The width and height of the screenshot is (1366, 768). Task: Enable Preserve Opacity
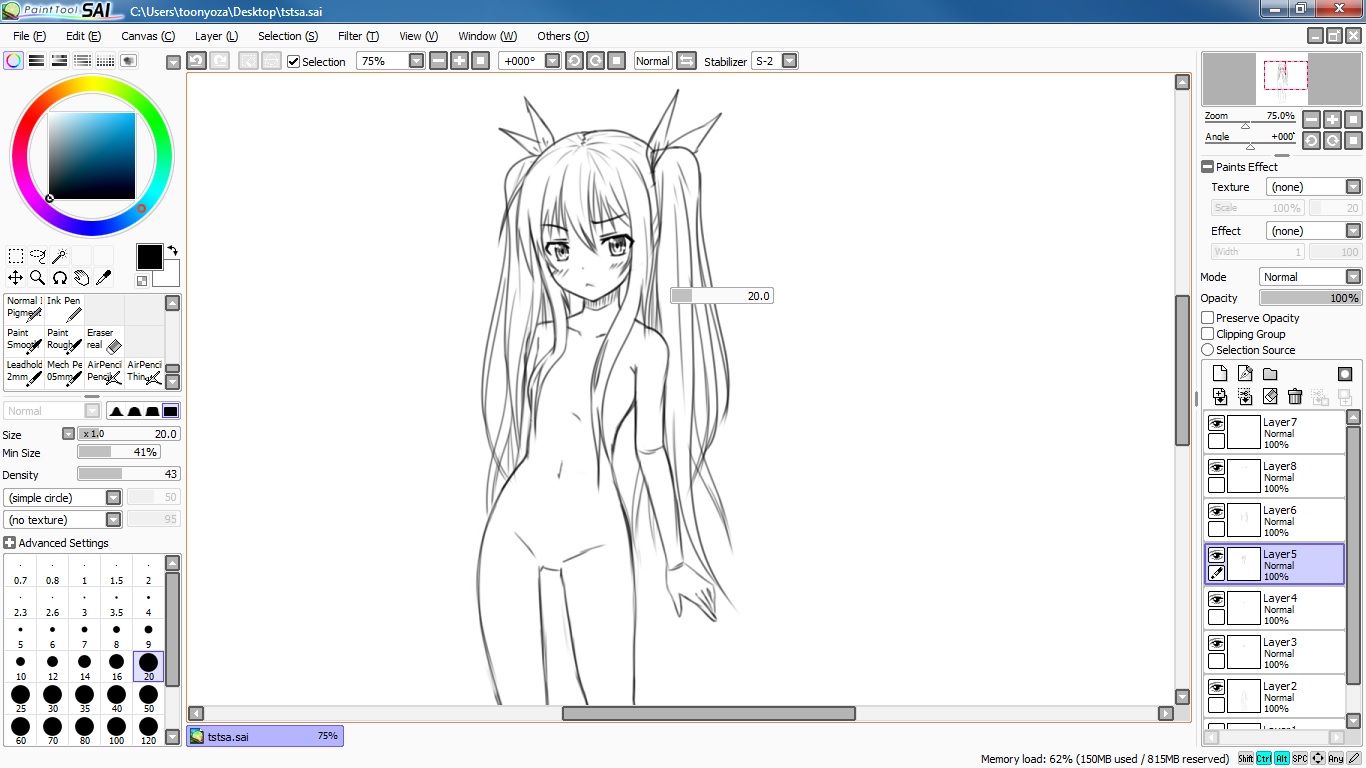point(1208,318)
